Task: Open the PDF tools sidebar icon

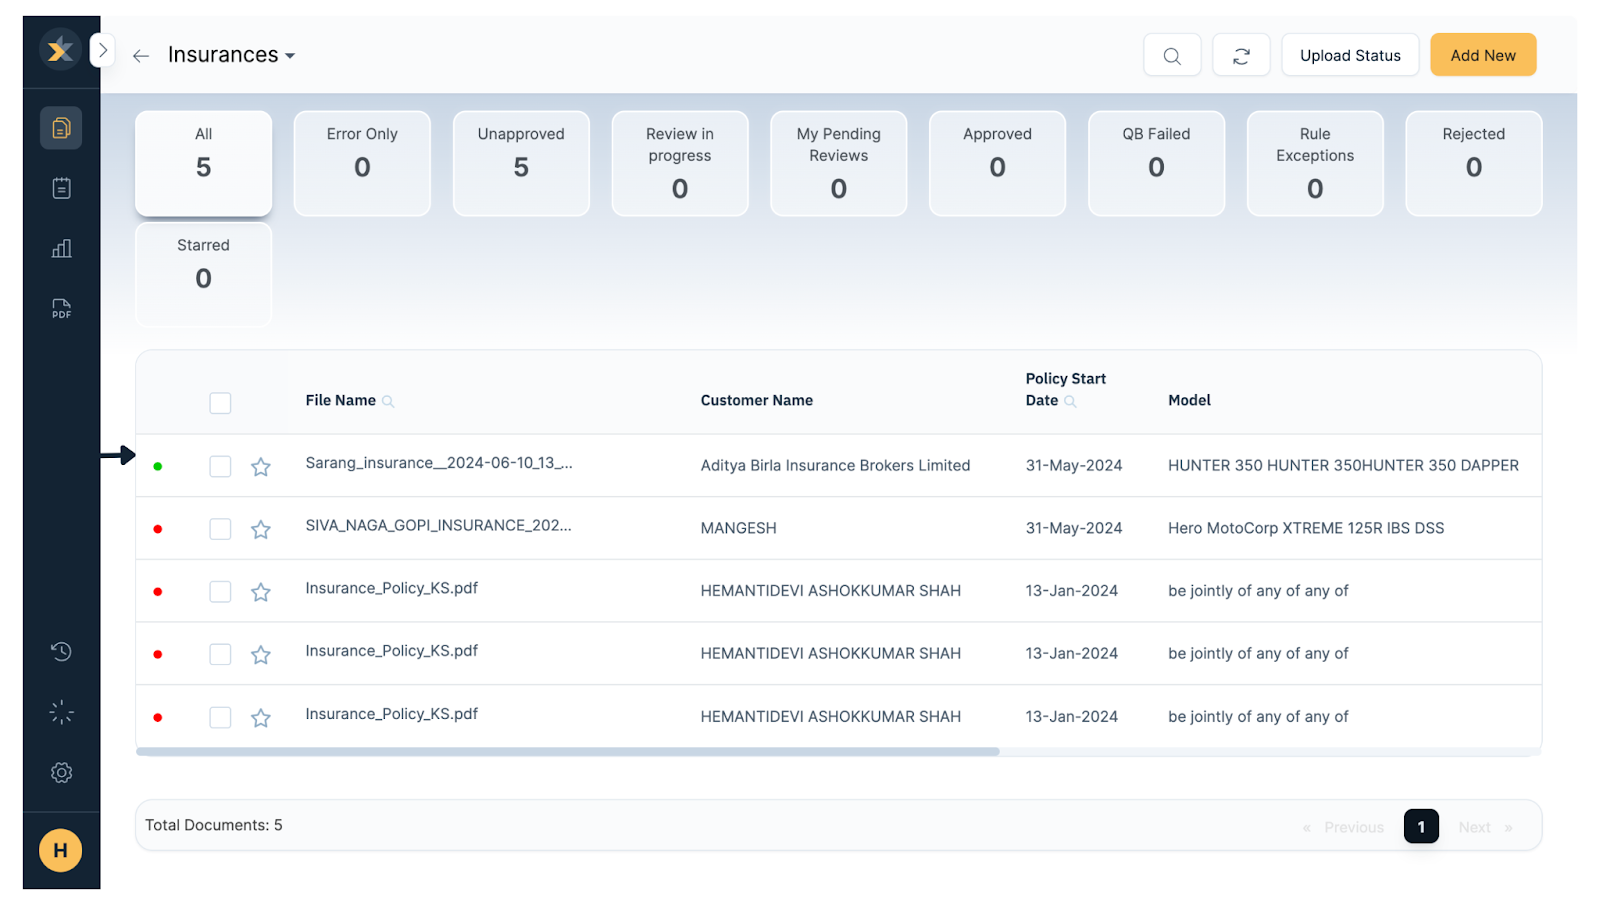Action: [x=61, y=309]
